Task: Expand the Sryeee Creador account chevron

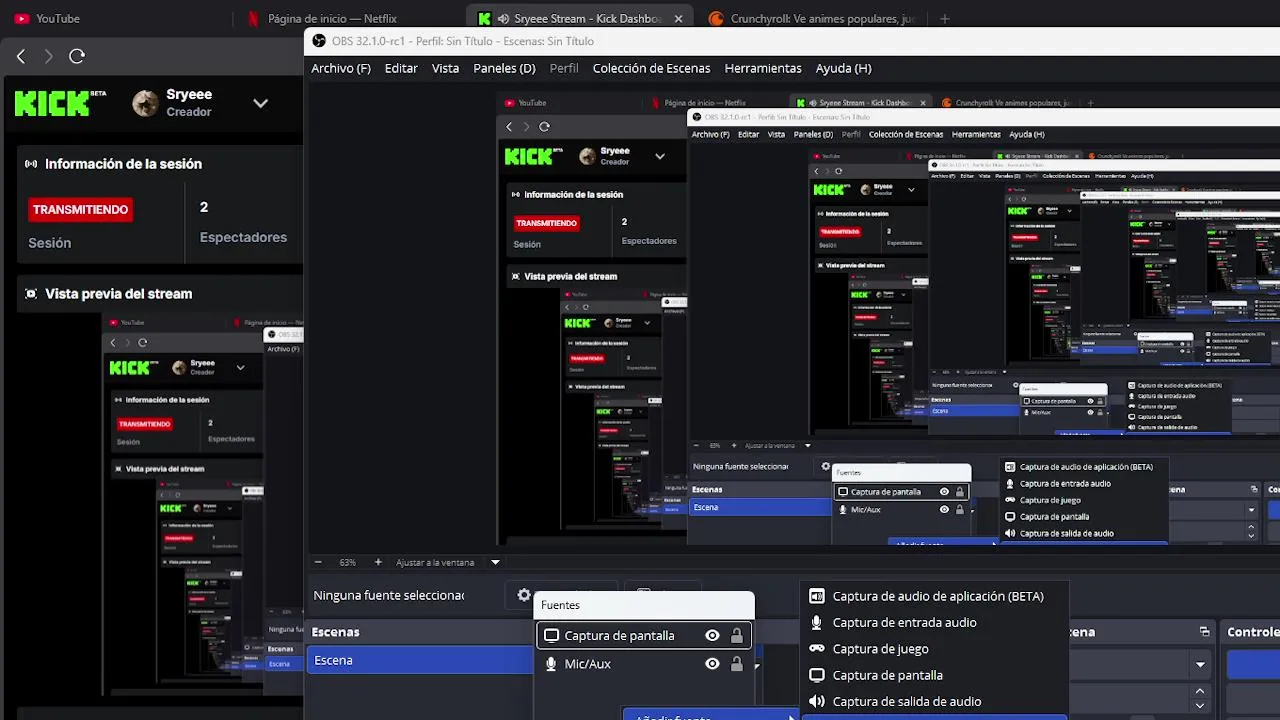Action: click(x=260, y=103)
